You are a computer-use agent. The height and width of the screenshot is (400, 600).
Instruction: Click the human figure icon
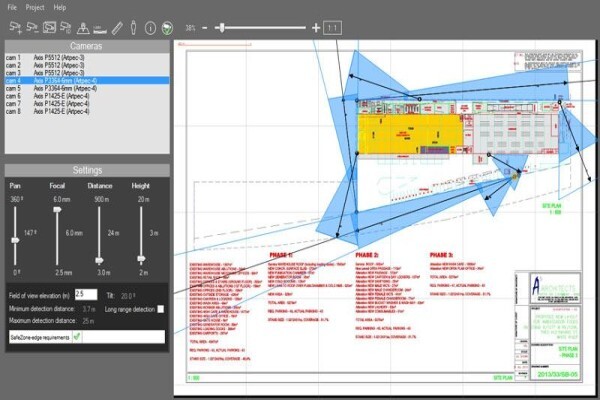click(133, 28)
